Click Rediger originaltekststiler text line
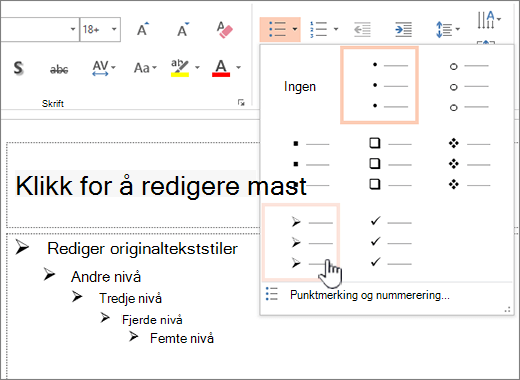This screenshot has height=380, width=520. [x=142, y=249]
